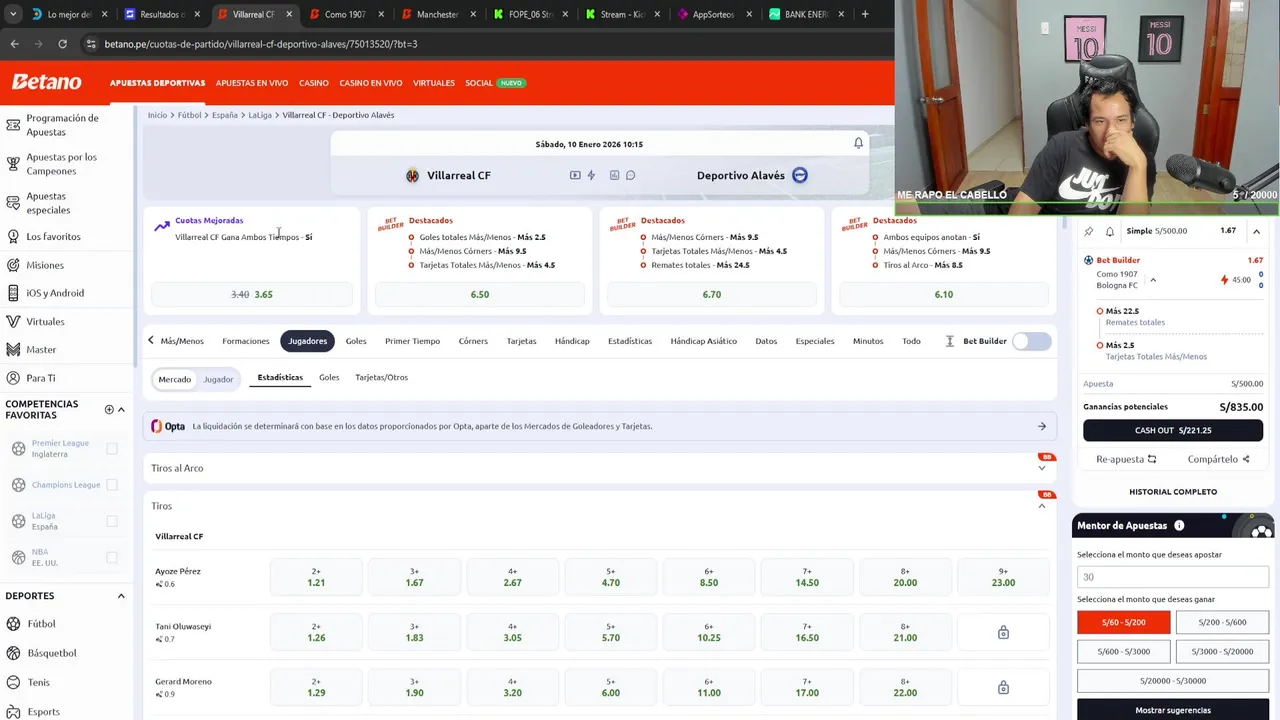Switch to the Tarjetas market tab
This screenshot has height=720, width=1280.
coord(521,341)
